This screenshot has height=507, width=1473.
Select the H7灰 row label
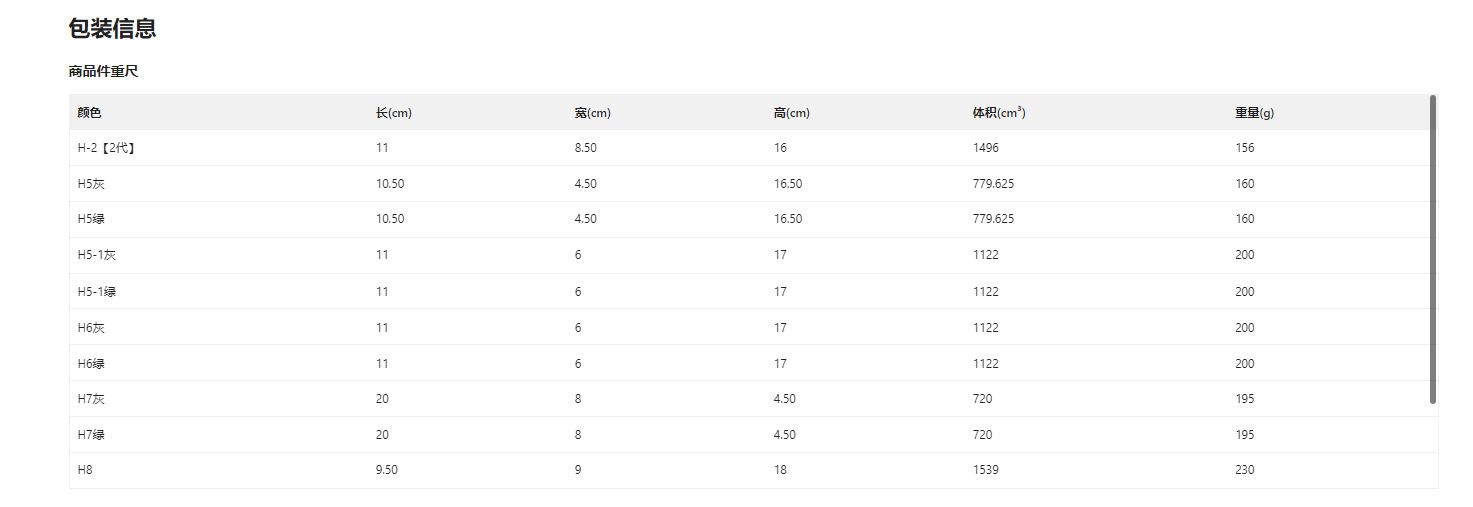pos(91,399)
